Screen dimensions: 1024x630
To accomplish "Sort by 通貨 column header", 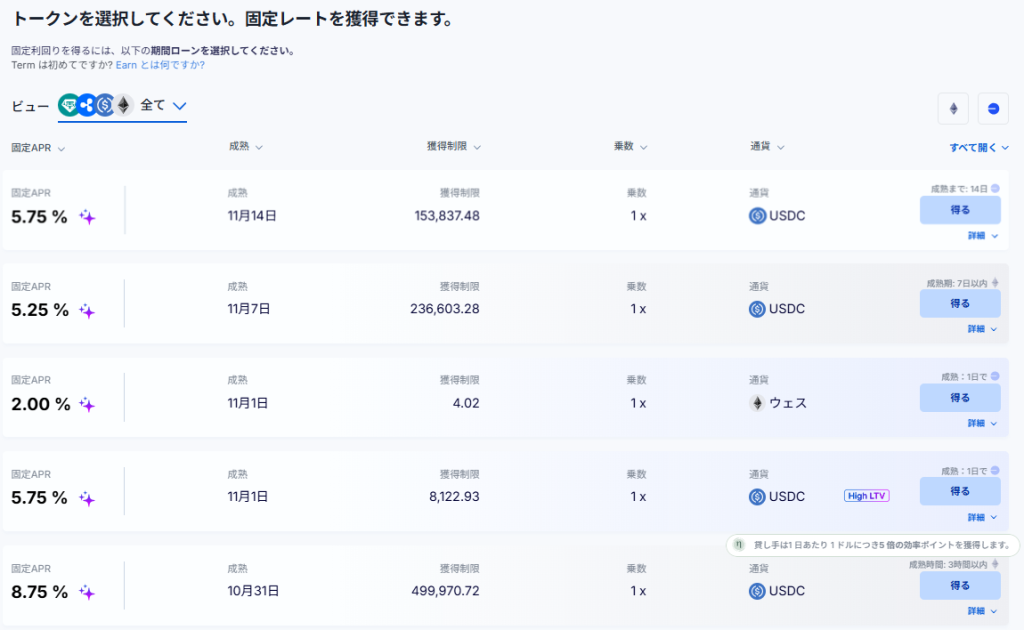I will pos(767,147).
